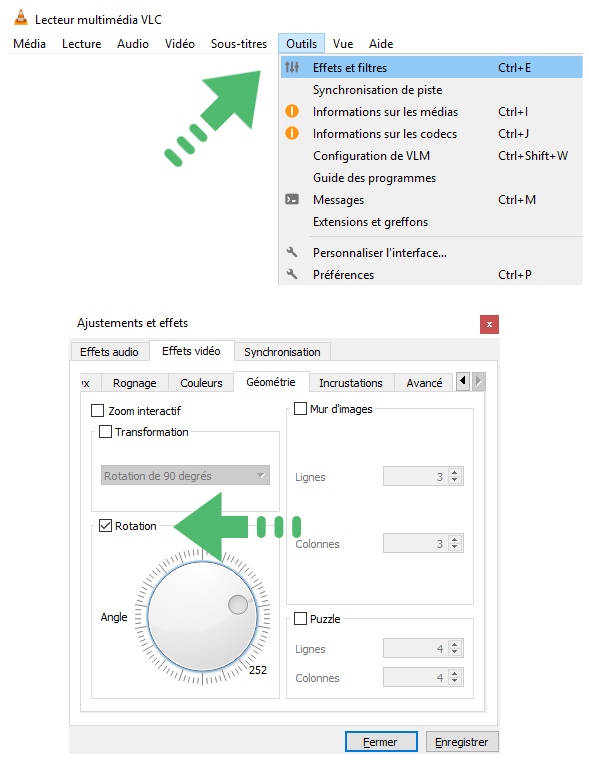
Task: Click the Enregistrer button
Action: pos(462,741)
